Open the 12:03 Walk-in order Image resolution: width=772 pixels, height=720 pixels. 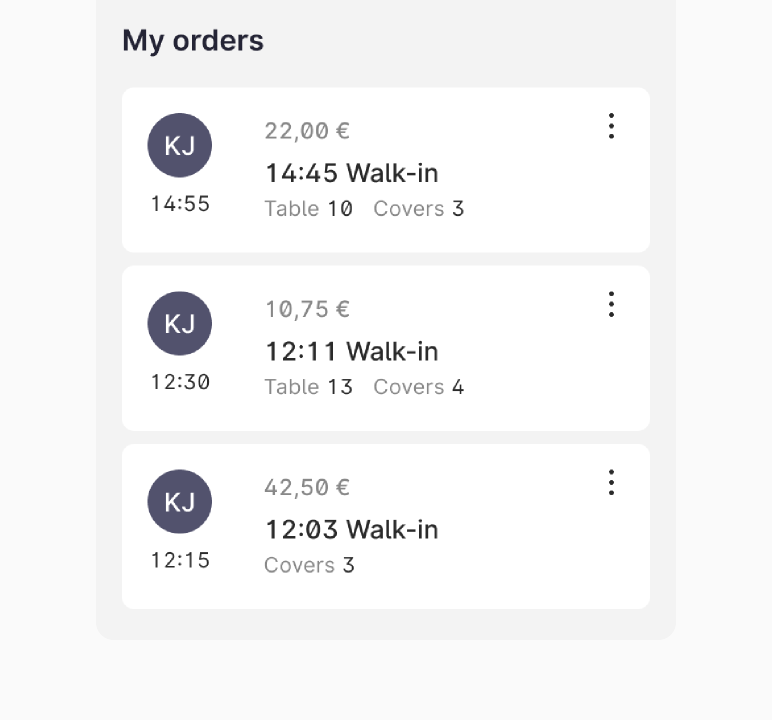coord(352,530)
